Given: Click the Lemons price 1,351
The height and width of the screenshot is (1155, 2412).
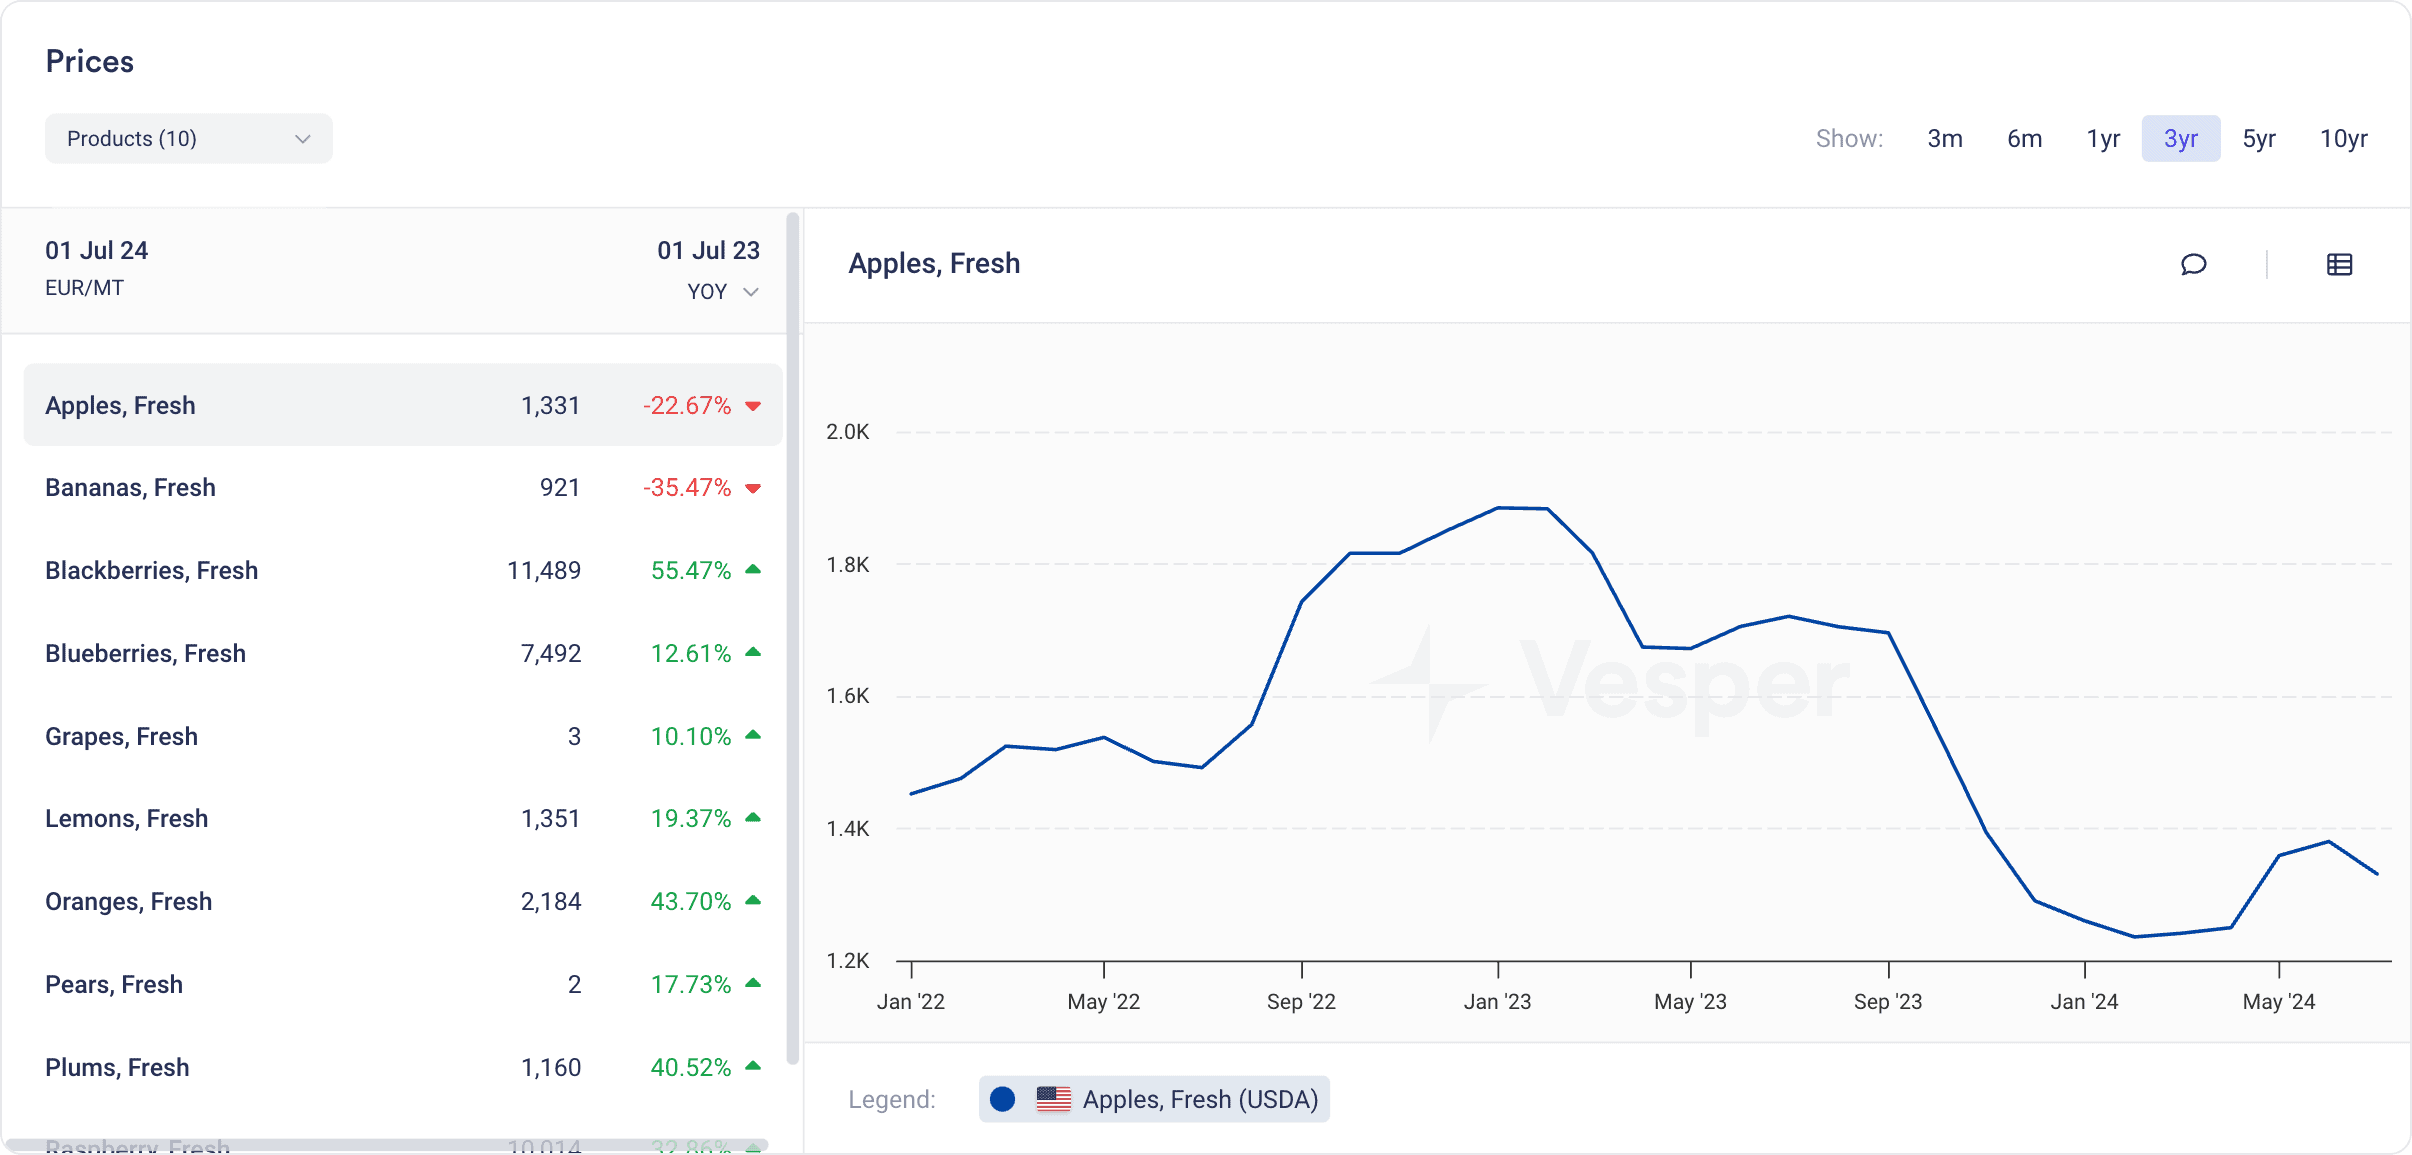Looking at the screenshot, I should [x=550, y=818].
